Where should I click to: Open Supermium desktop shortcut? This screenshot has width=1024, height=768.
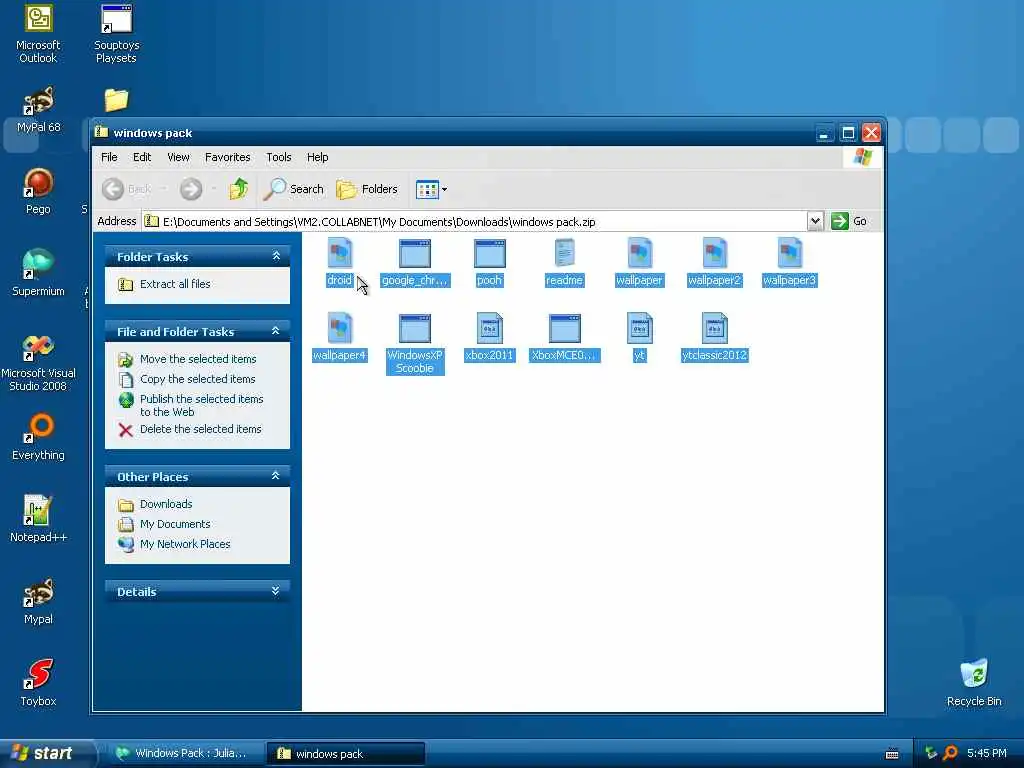click(38, 273)
